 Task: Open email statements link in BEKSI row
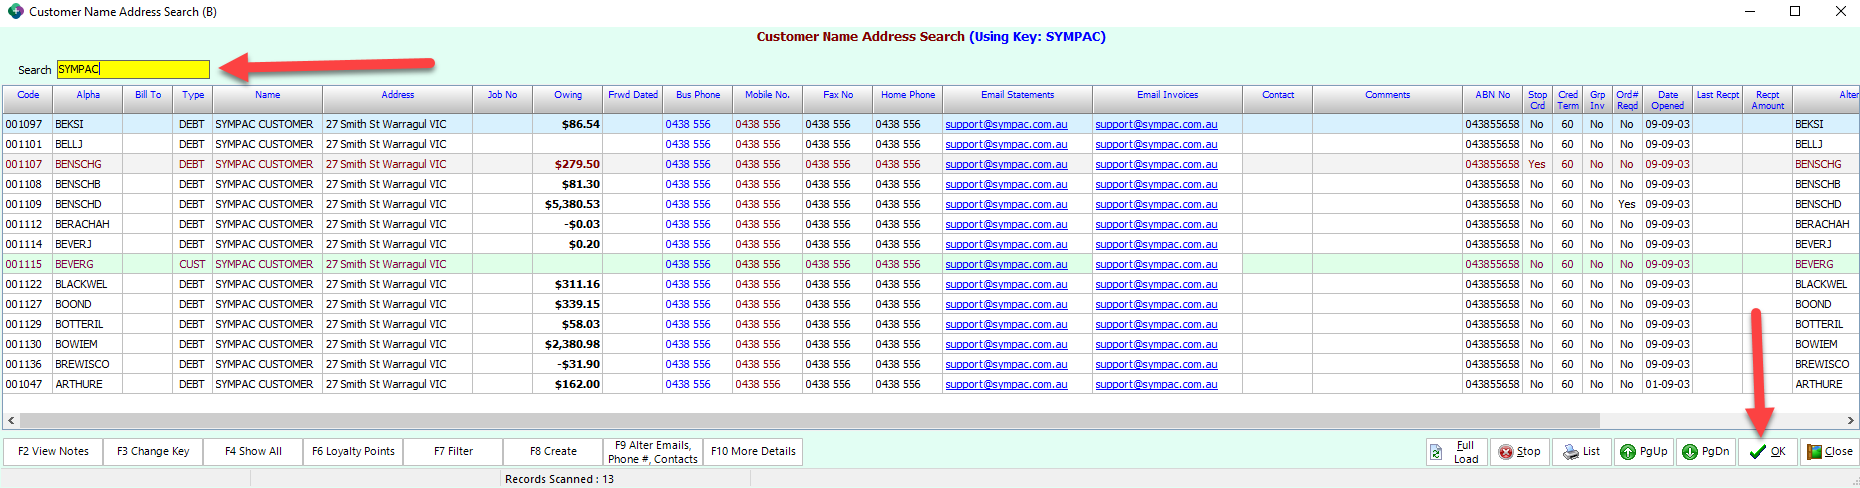click(x=1006, y=124)
